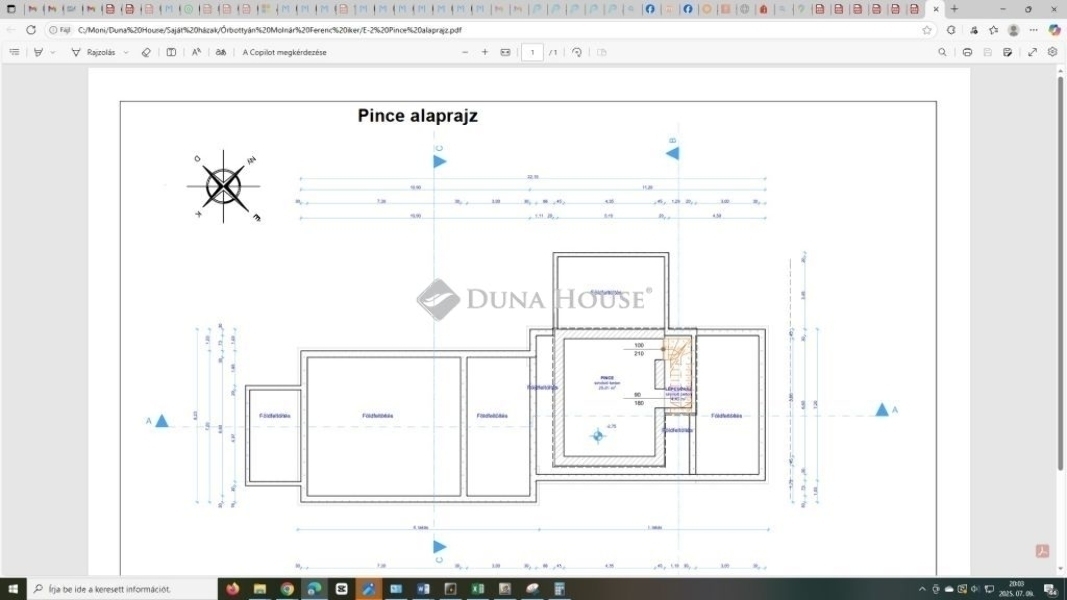This screenshot has width=1067, height=600.
Task: Show hidden system tray icons
Action: click(x=922, y=589)
